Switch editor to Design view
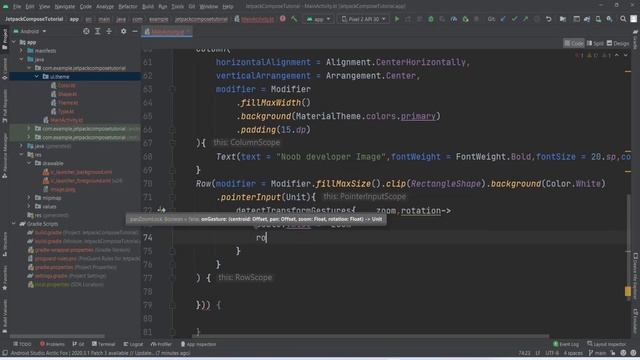 tap(618, 43)
